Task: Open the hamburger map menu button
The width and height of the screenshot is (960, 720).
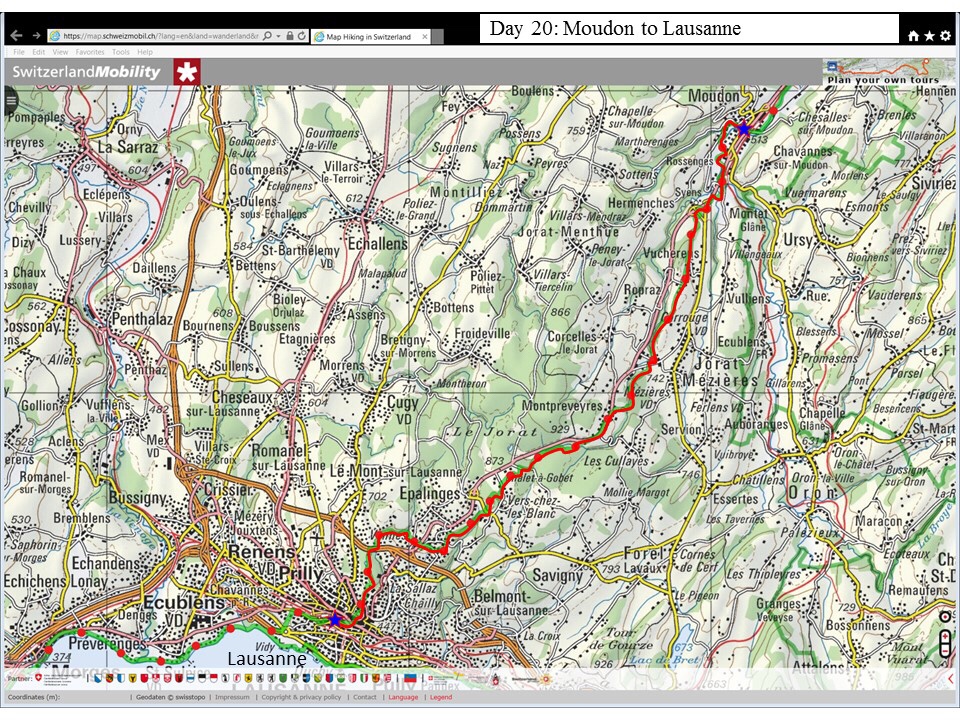Action: point(11,98)
